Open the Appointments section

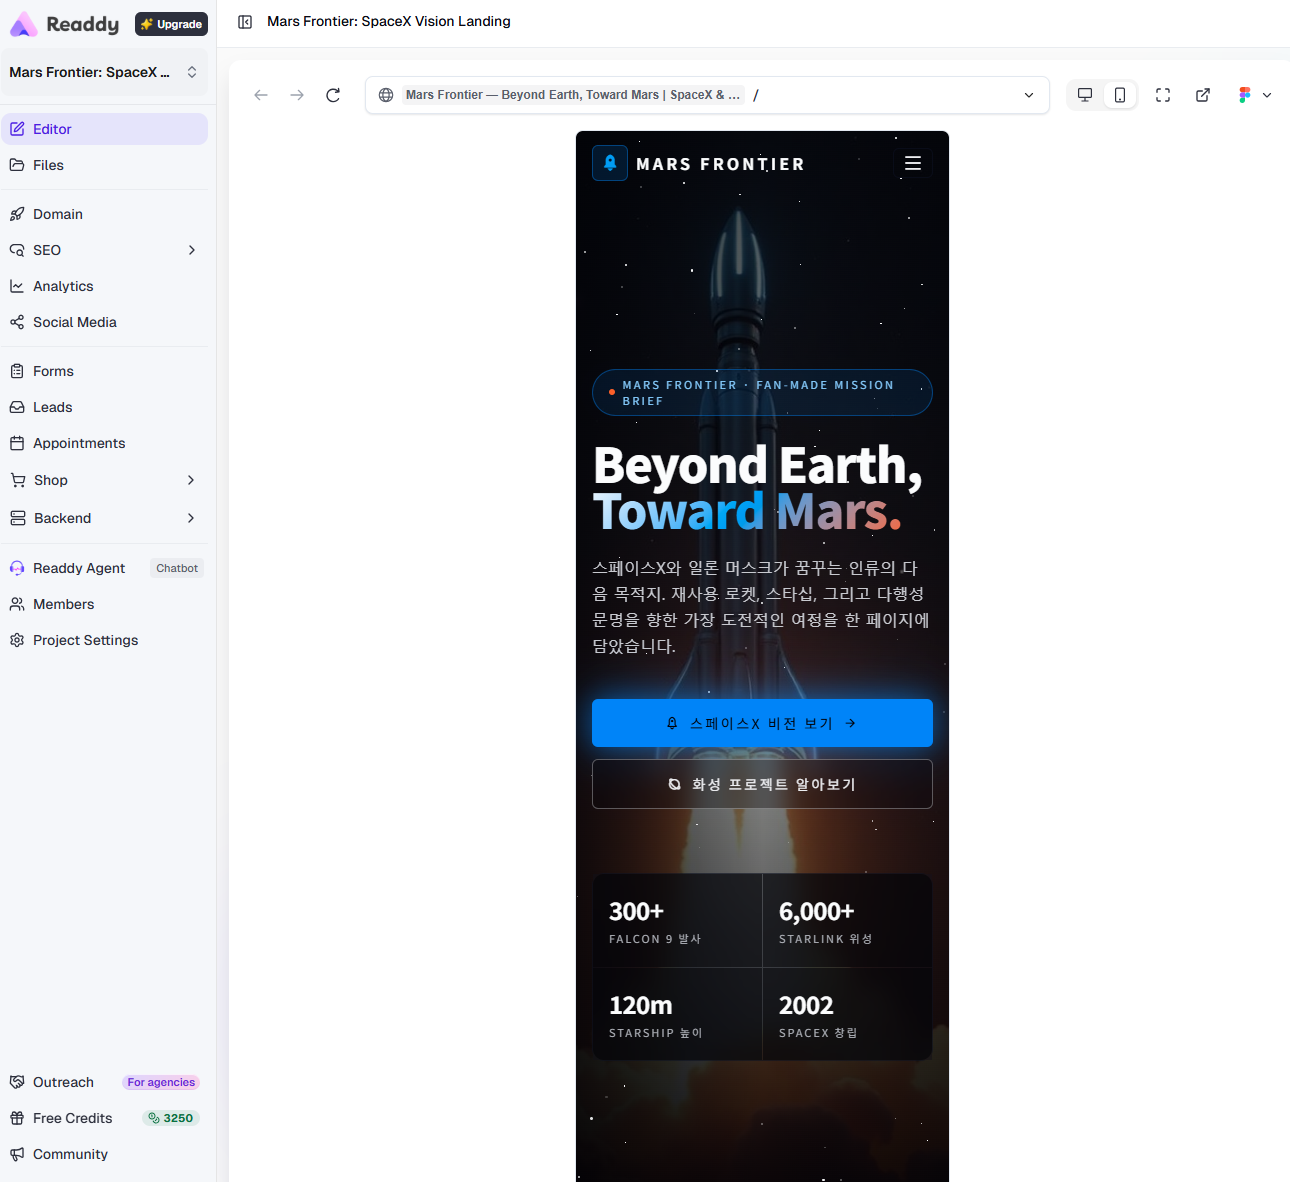(x=104, y=443)
